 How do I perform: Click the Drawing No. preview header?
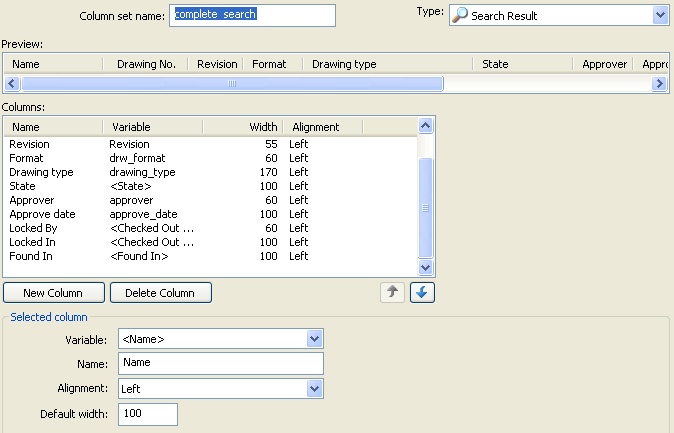pos(146,64)
